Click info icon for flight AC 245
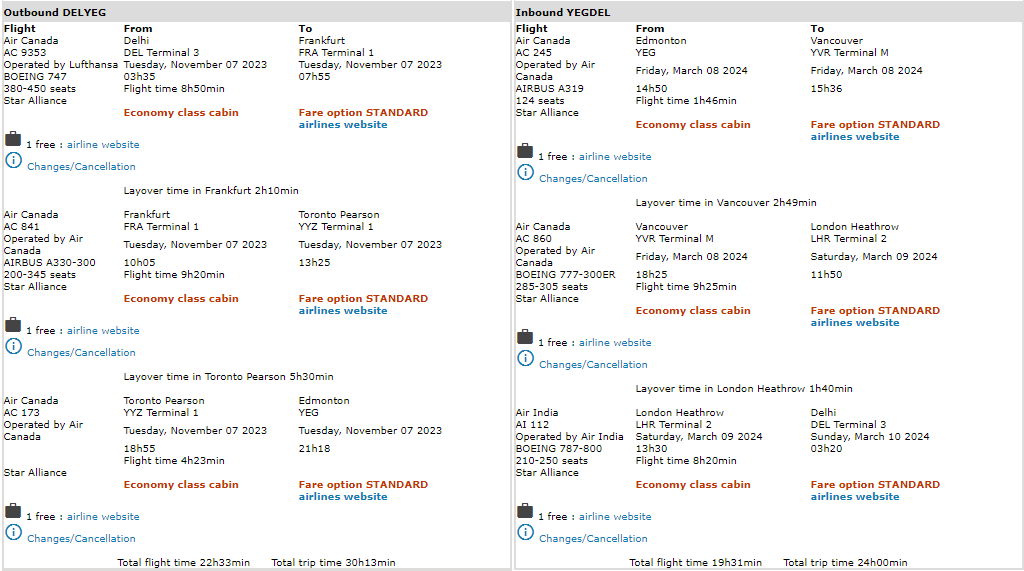This screenshot has height=571, width=1024. pyautogui.click(x=525, y=172)
